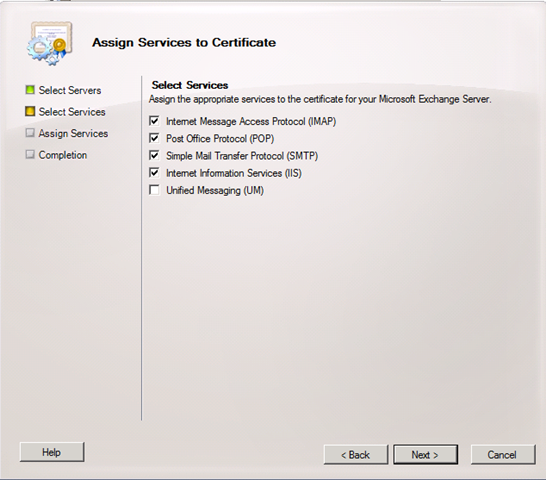Select the Select Servers wizard step
This screenshot has width=546, height=480.
point(70,90)
